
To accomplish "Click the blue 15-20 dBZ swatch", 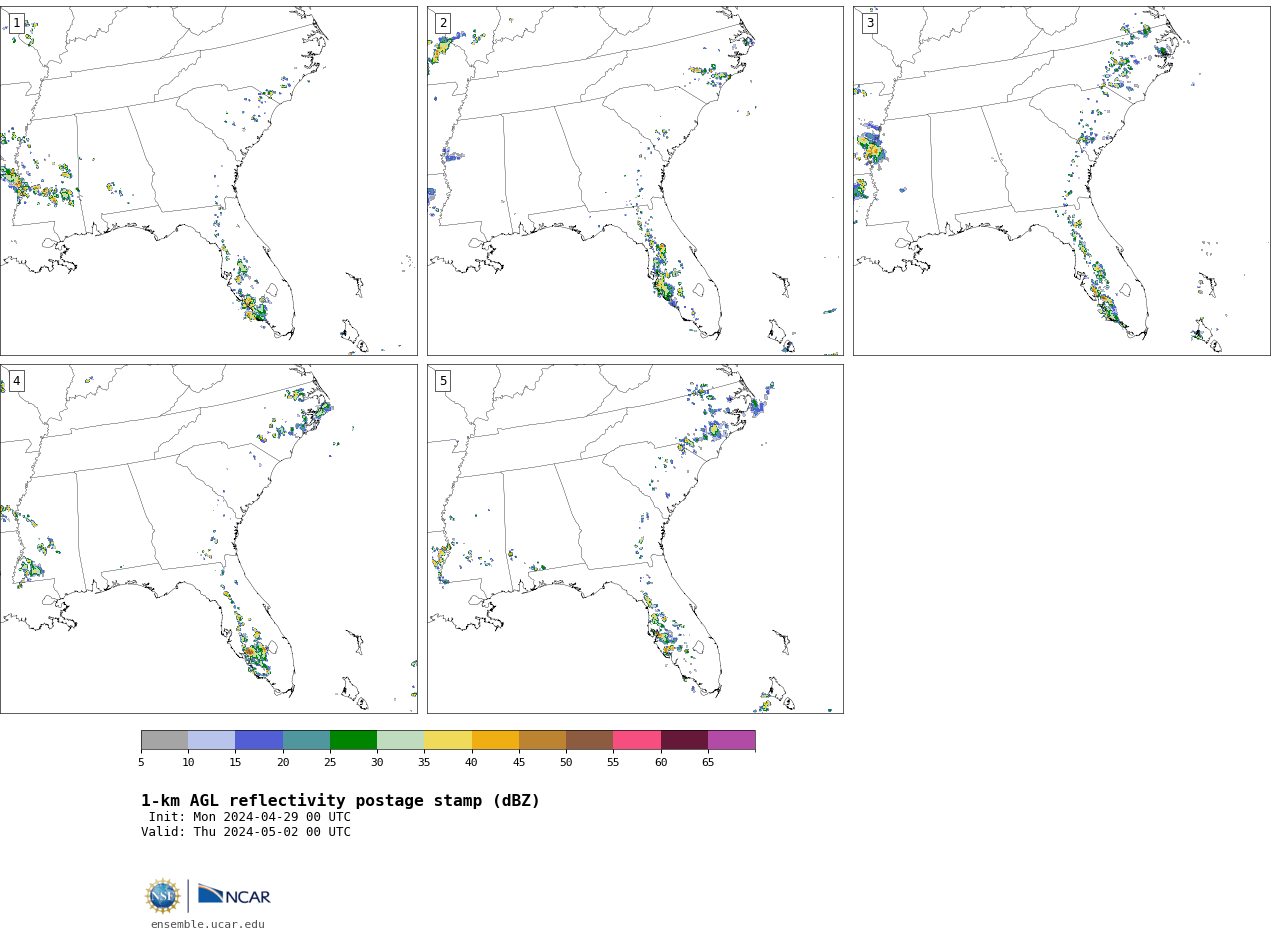I will (259, 740).
